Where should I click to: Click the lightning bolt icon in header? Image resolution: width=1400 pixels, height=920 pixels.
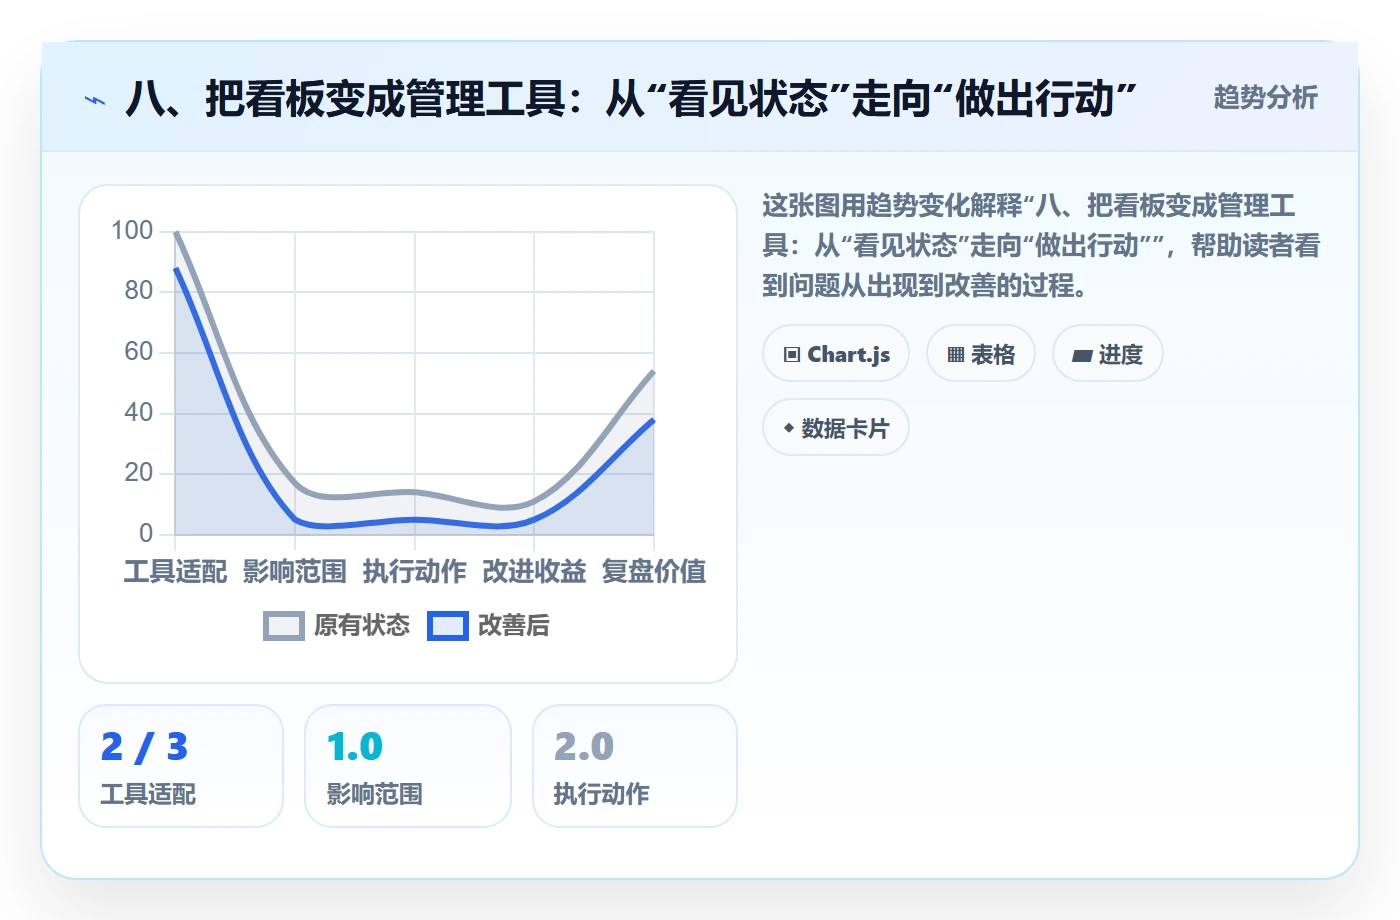point(95,100)
